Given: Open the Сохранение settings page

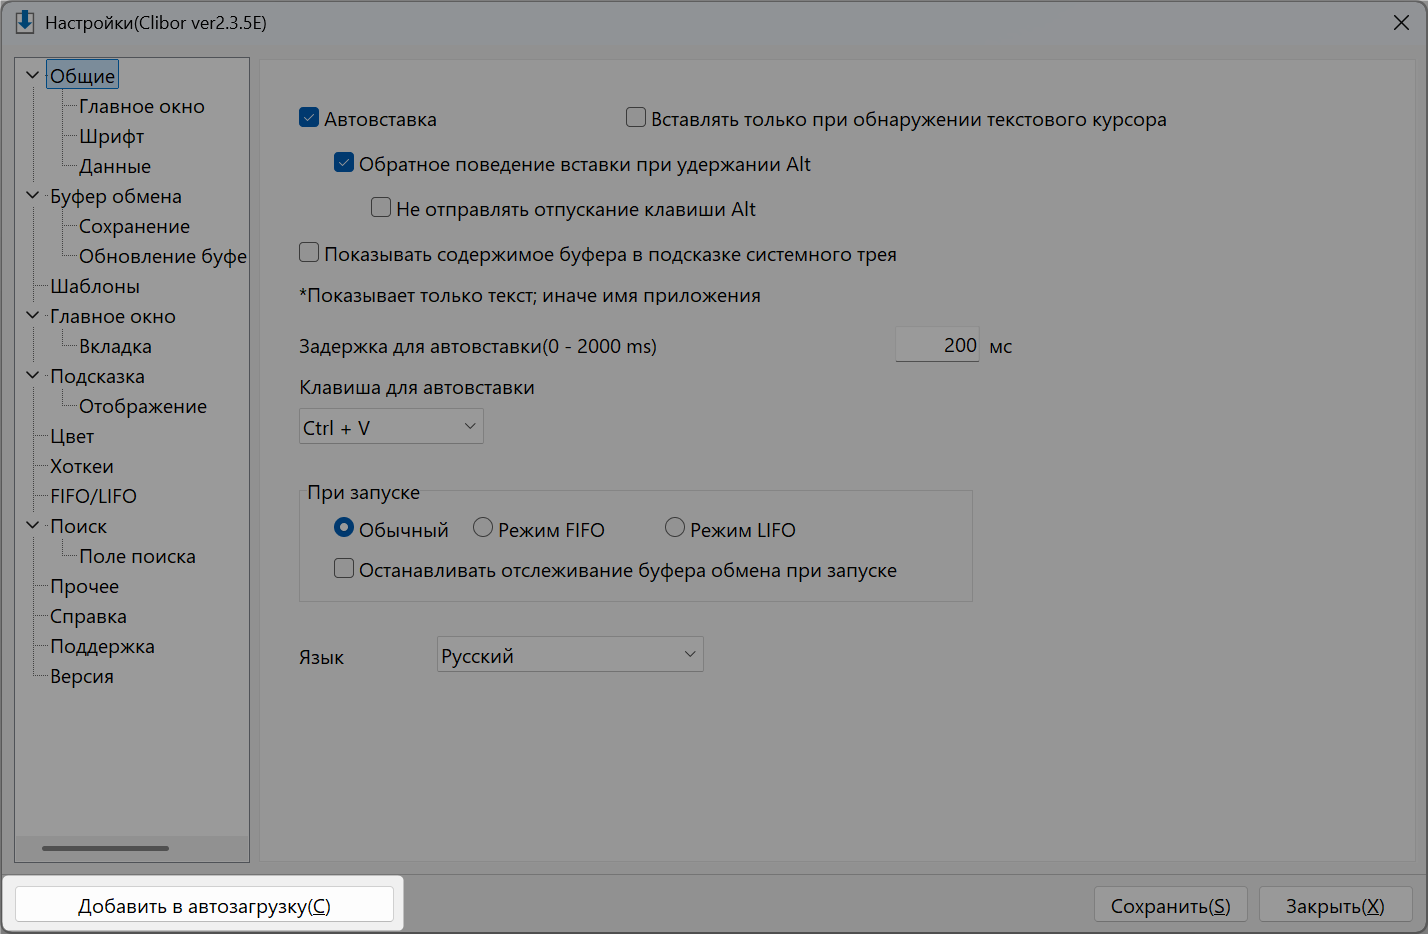Looking at the screenshot, I should [135, 226].
